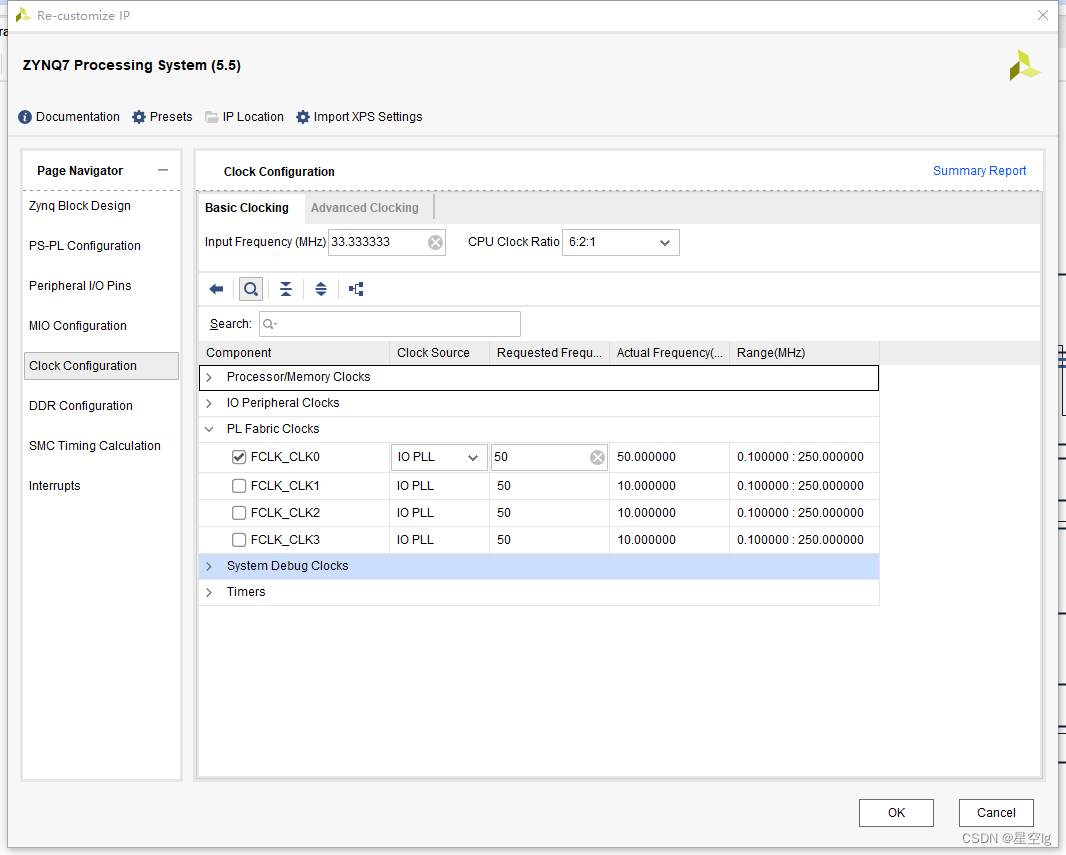The image size is (1066, 855).
Task: Click the Range(MHz) column header
Action: [x=804, y=353]
